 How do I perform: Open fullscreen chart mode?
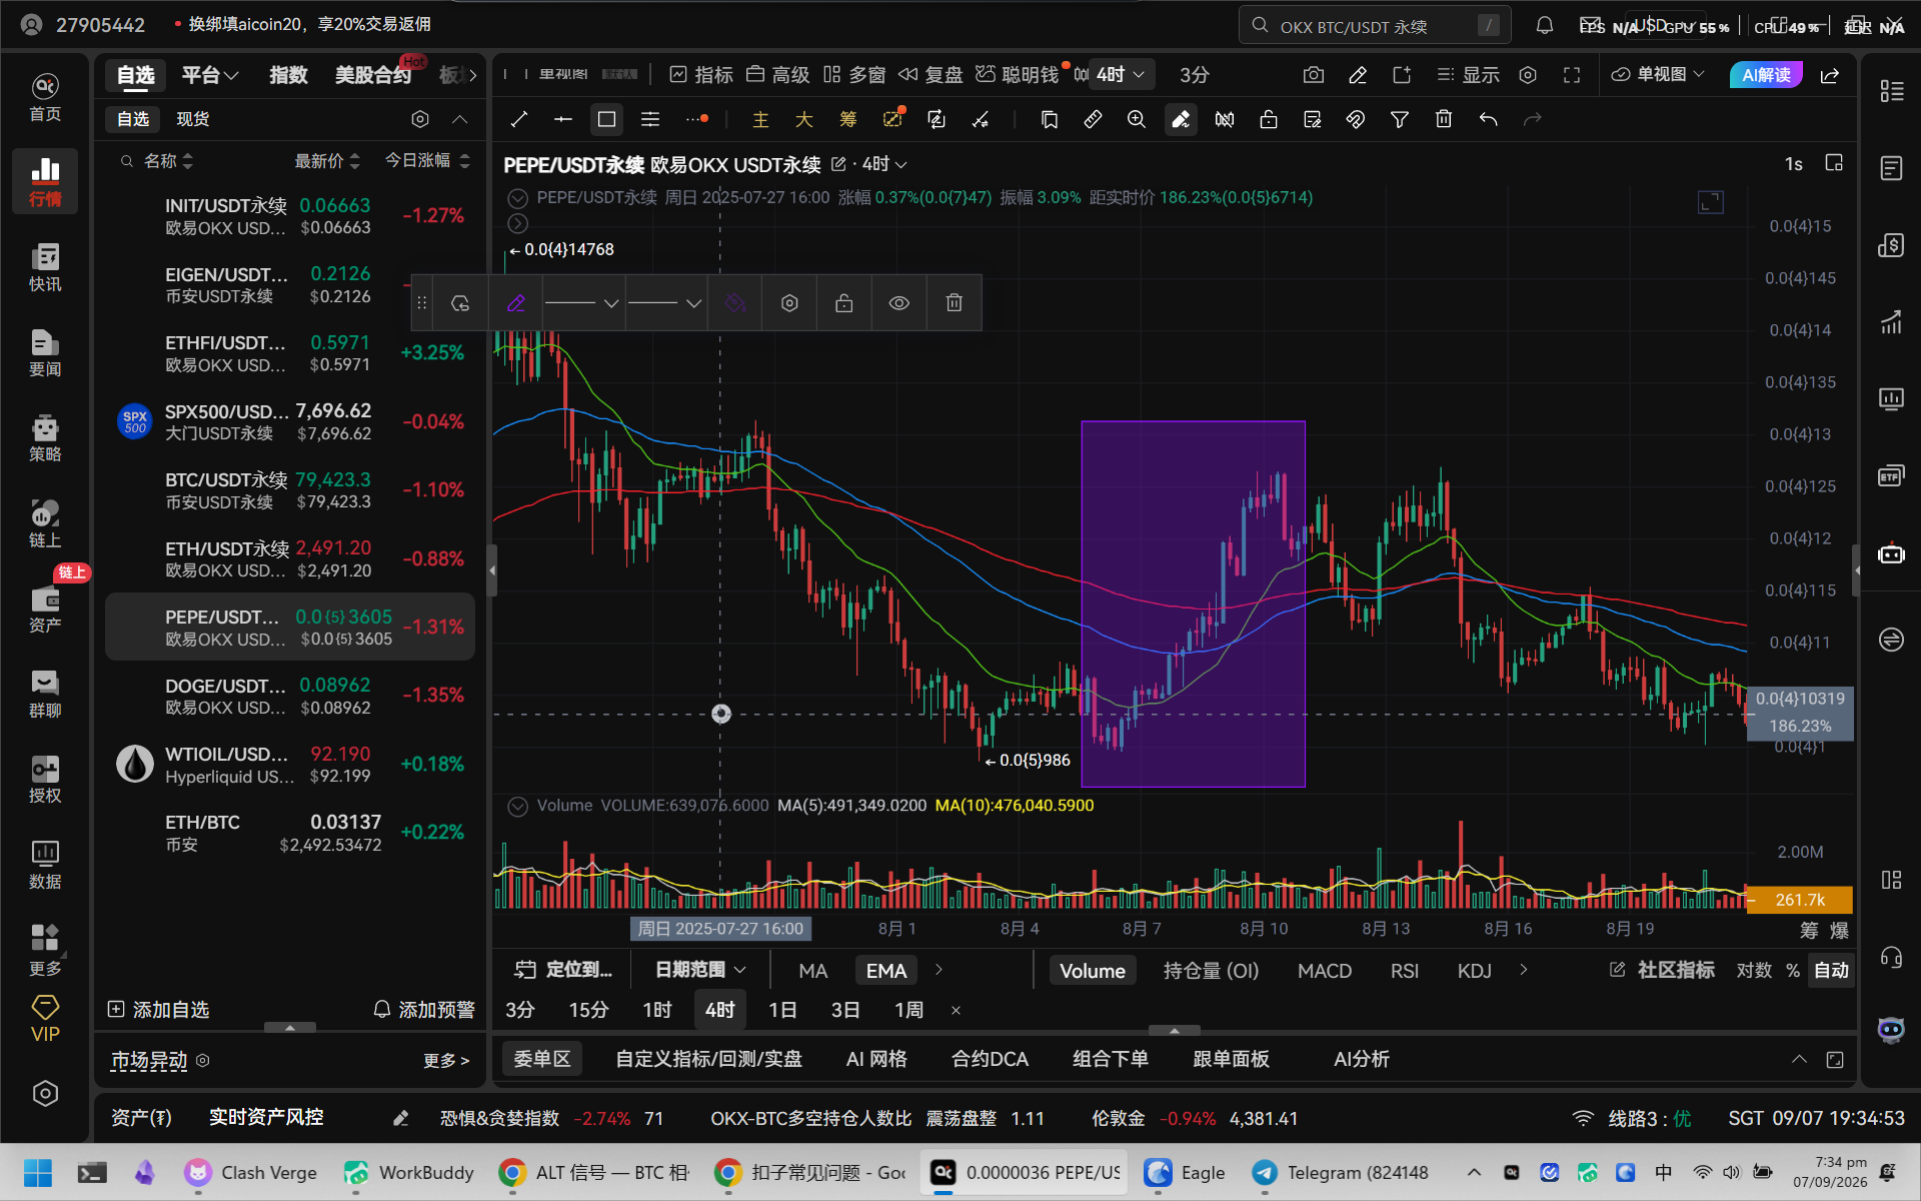tap(1571, 75)
